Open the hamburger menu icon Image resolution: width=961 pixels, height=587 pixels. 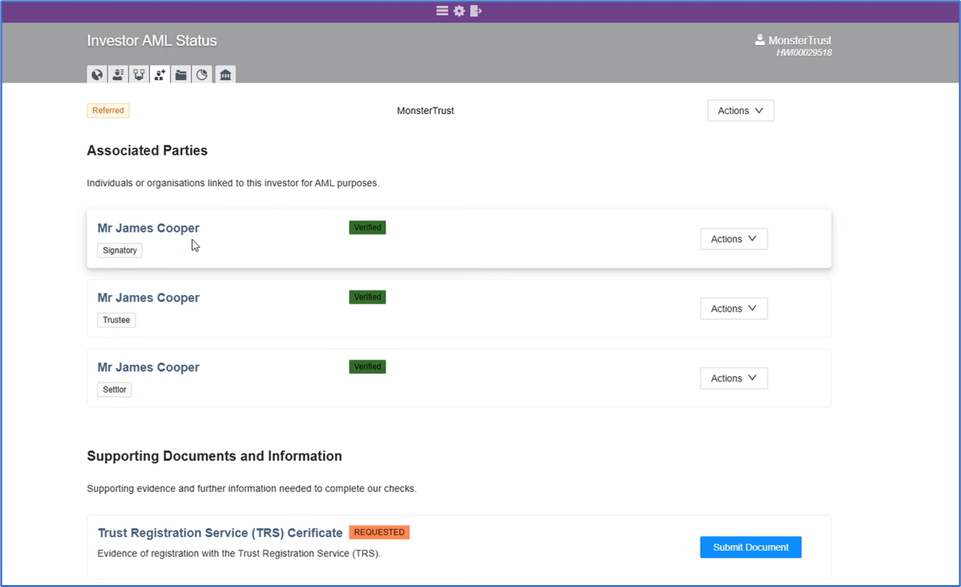tap(442, 10)
